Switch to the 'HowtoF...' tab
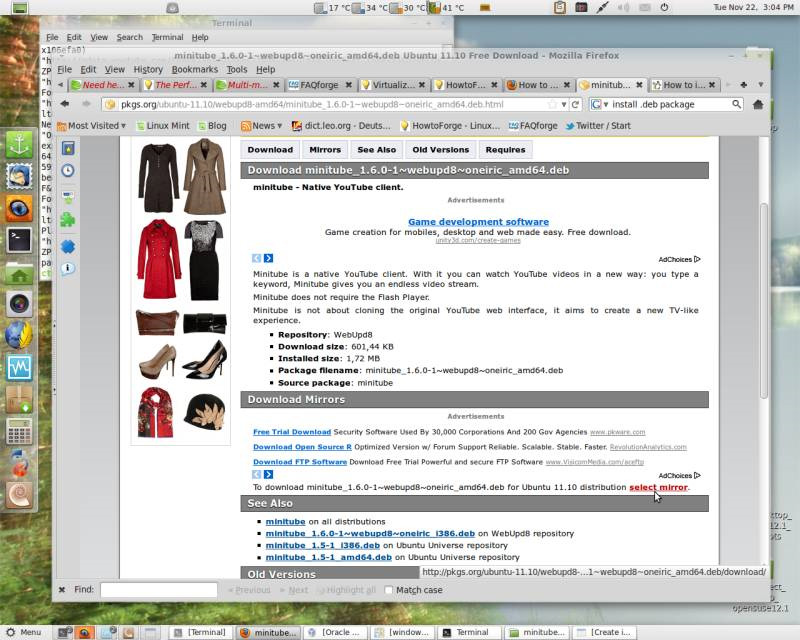Screen dimensions: 800x640 pos(465,85)
